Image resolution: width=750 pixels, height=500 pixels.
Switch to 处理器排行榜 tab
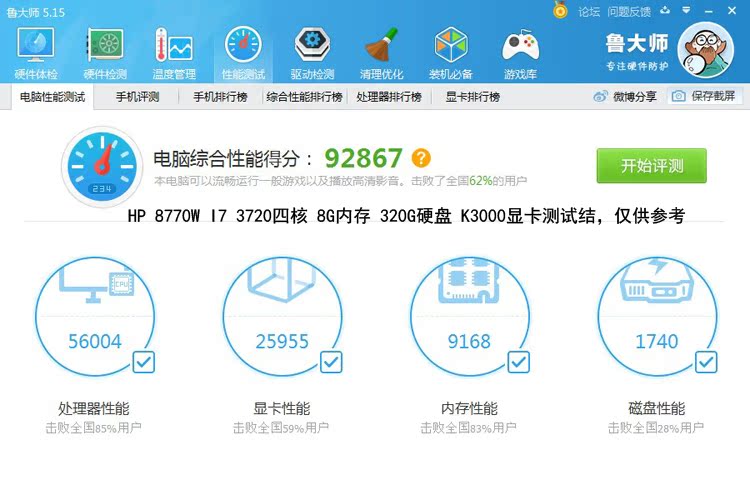(x=388, y=97)
